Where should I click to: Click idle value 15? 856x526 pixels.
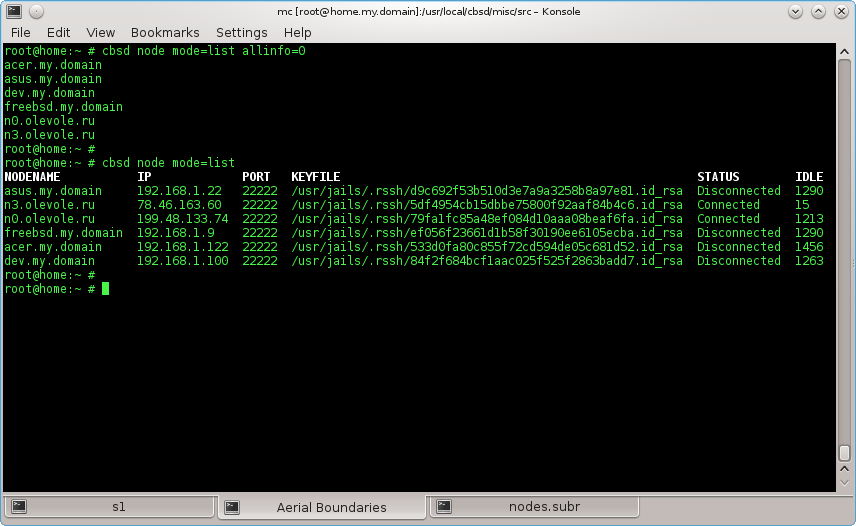click(x=802, y=205)
